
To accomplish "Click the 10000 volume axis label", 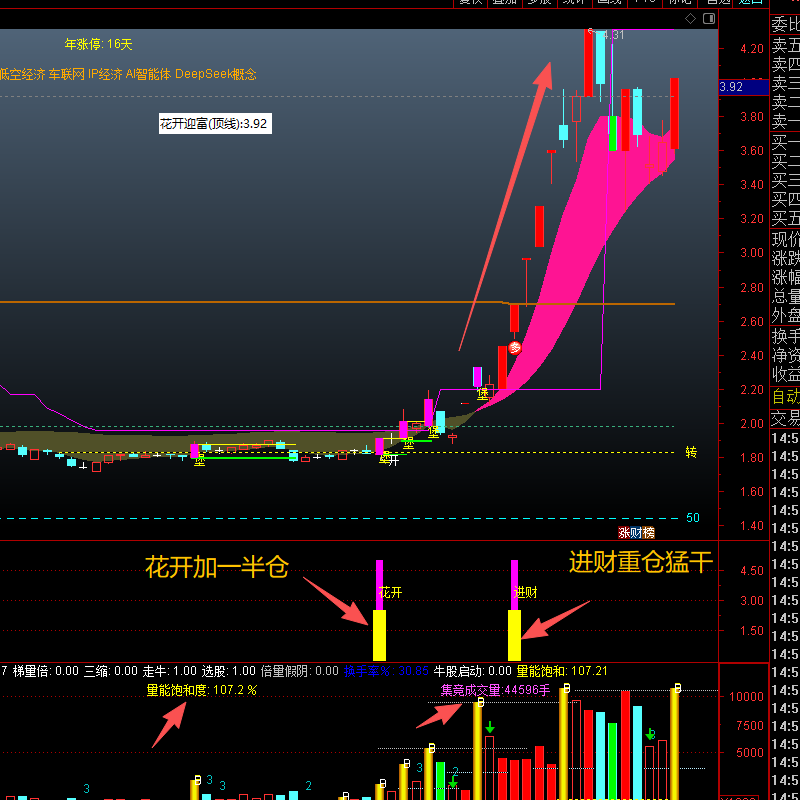I will coord(746,697).
